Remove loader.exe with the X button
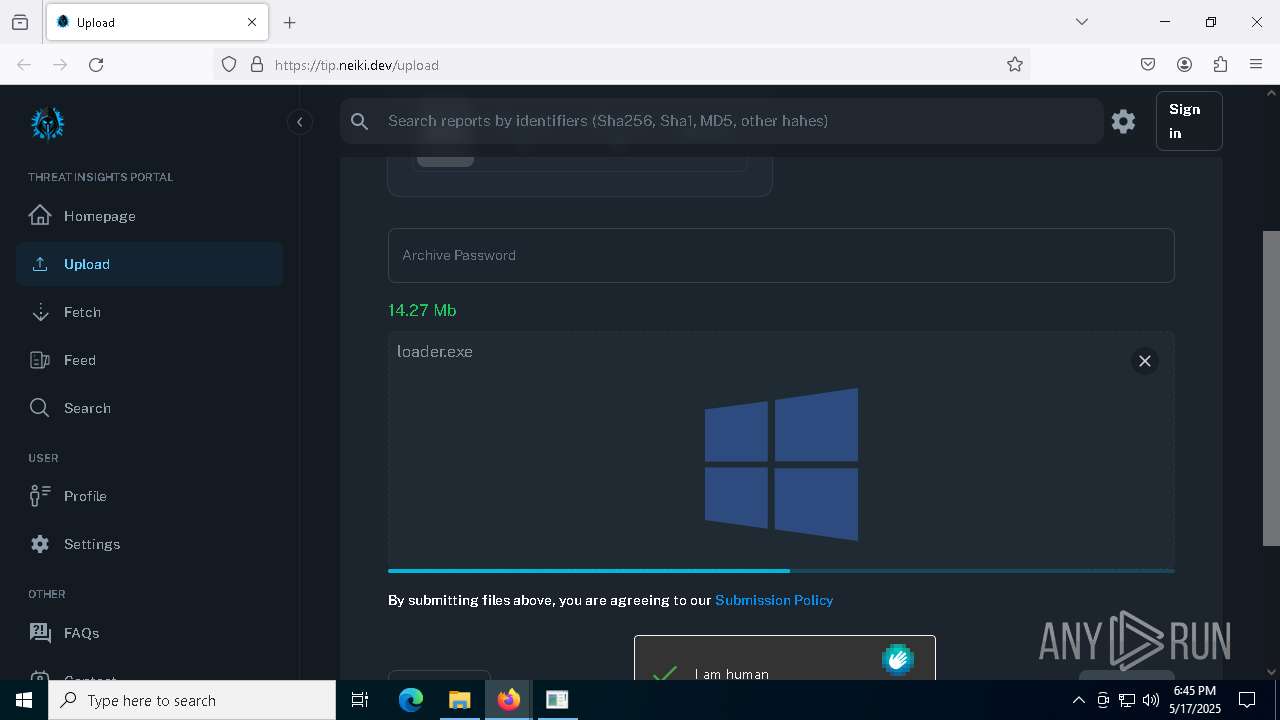1280x720 pixels. (x=1145, y=361)
